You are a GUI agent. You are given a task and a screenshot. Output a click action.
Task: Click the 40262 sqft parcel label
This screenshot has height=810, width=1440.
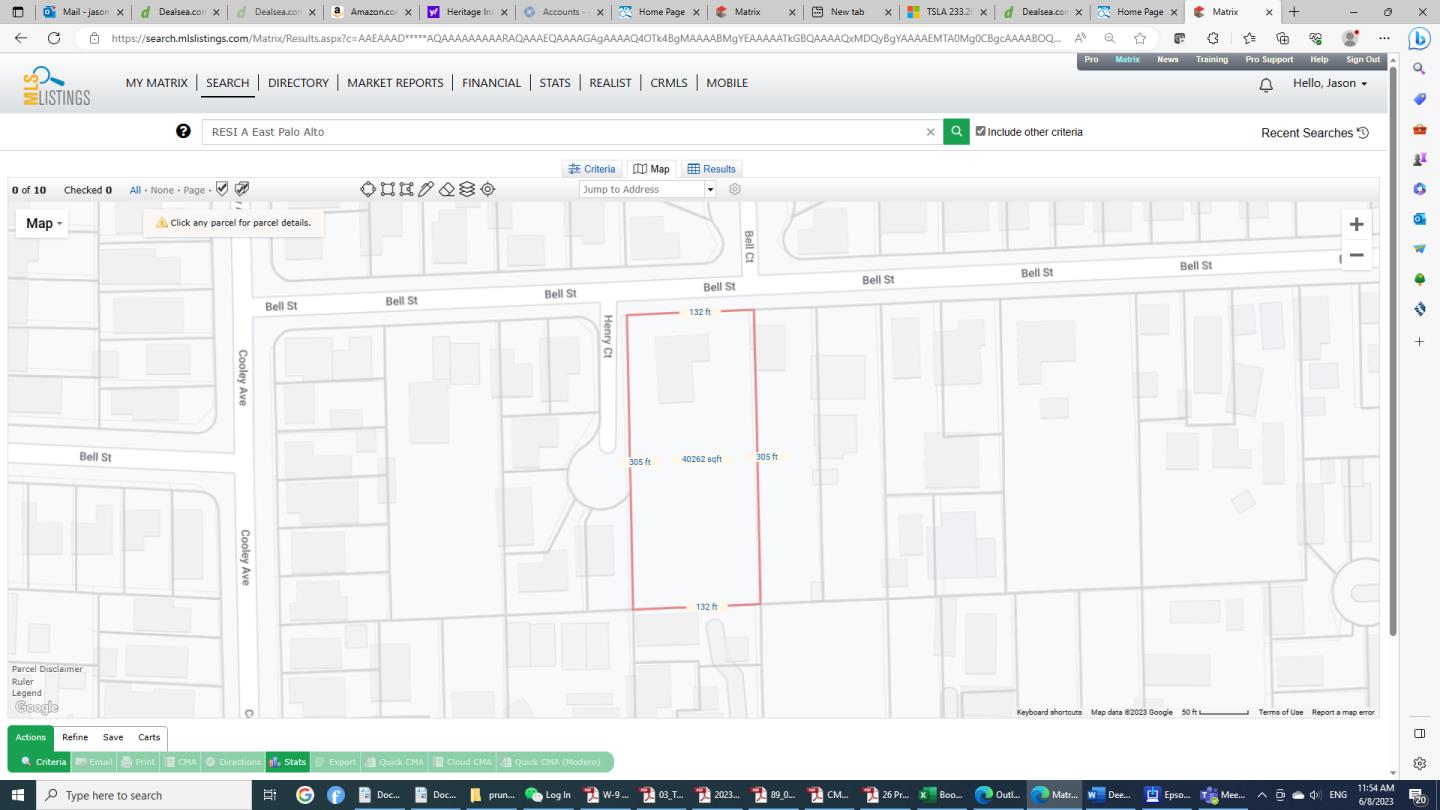702,459
